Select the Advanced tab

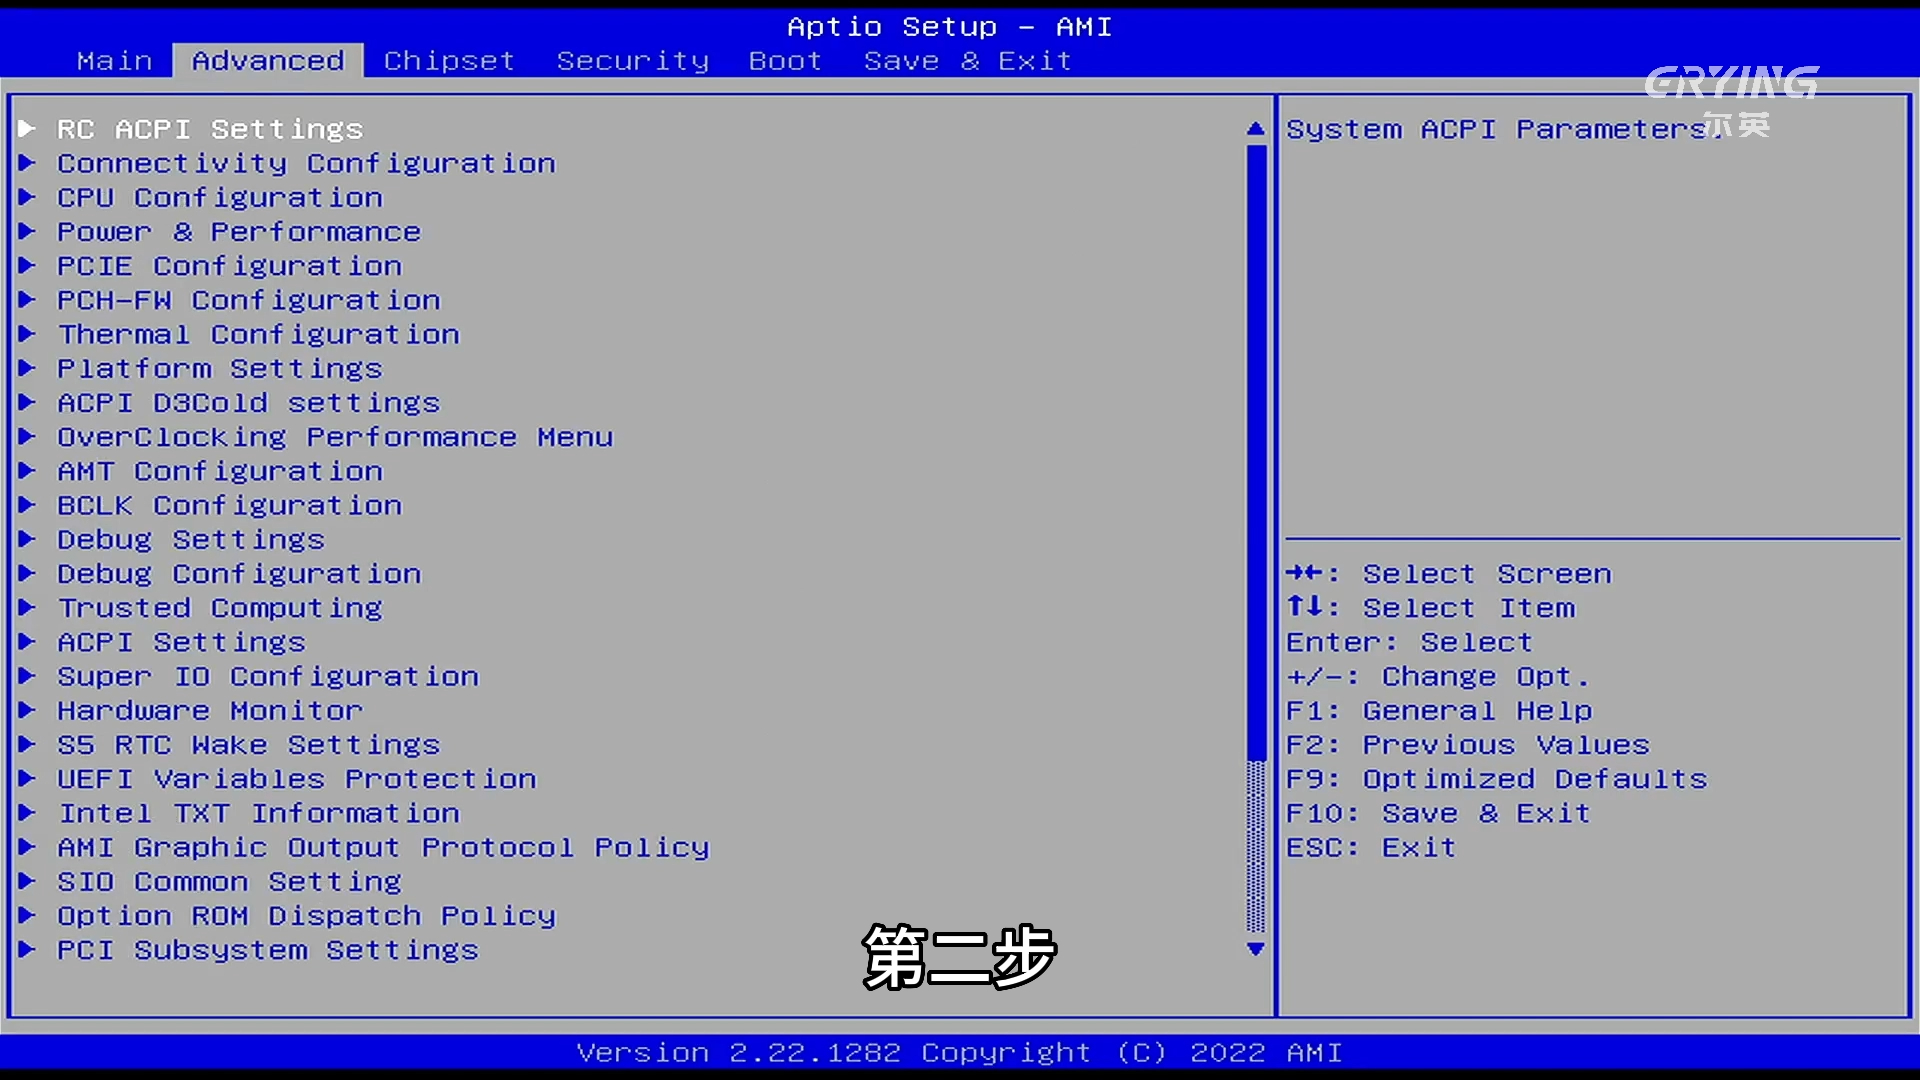[268, 61]
